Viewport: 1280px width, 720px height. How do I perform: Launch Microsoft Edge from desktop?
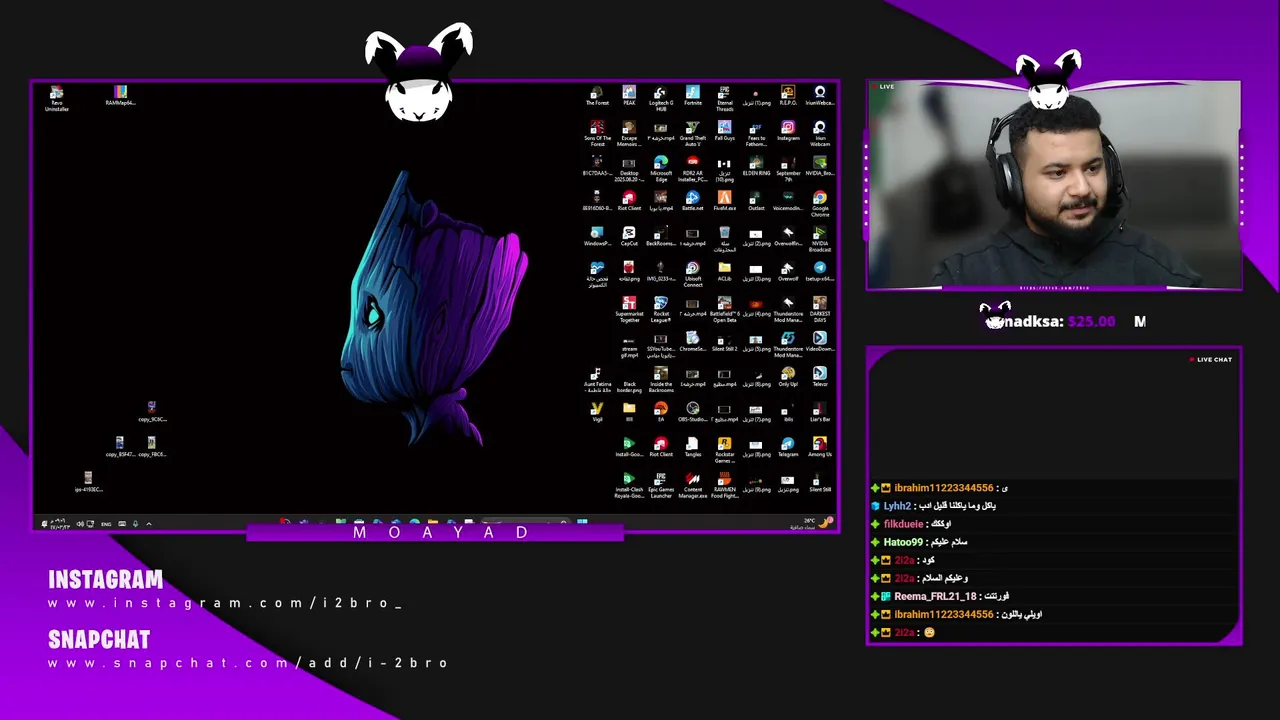pyautogui.click(x=661, y=169)
